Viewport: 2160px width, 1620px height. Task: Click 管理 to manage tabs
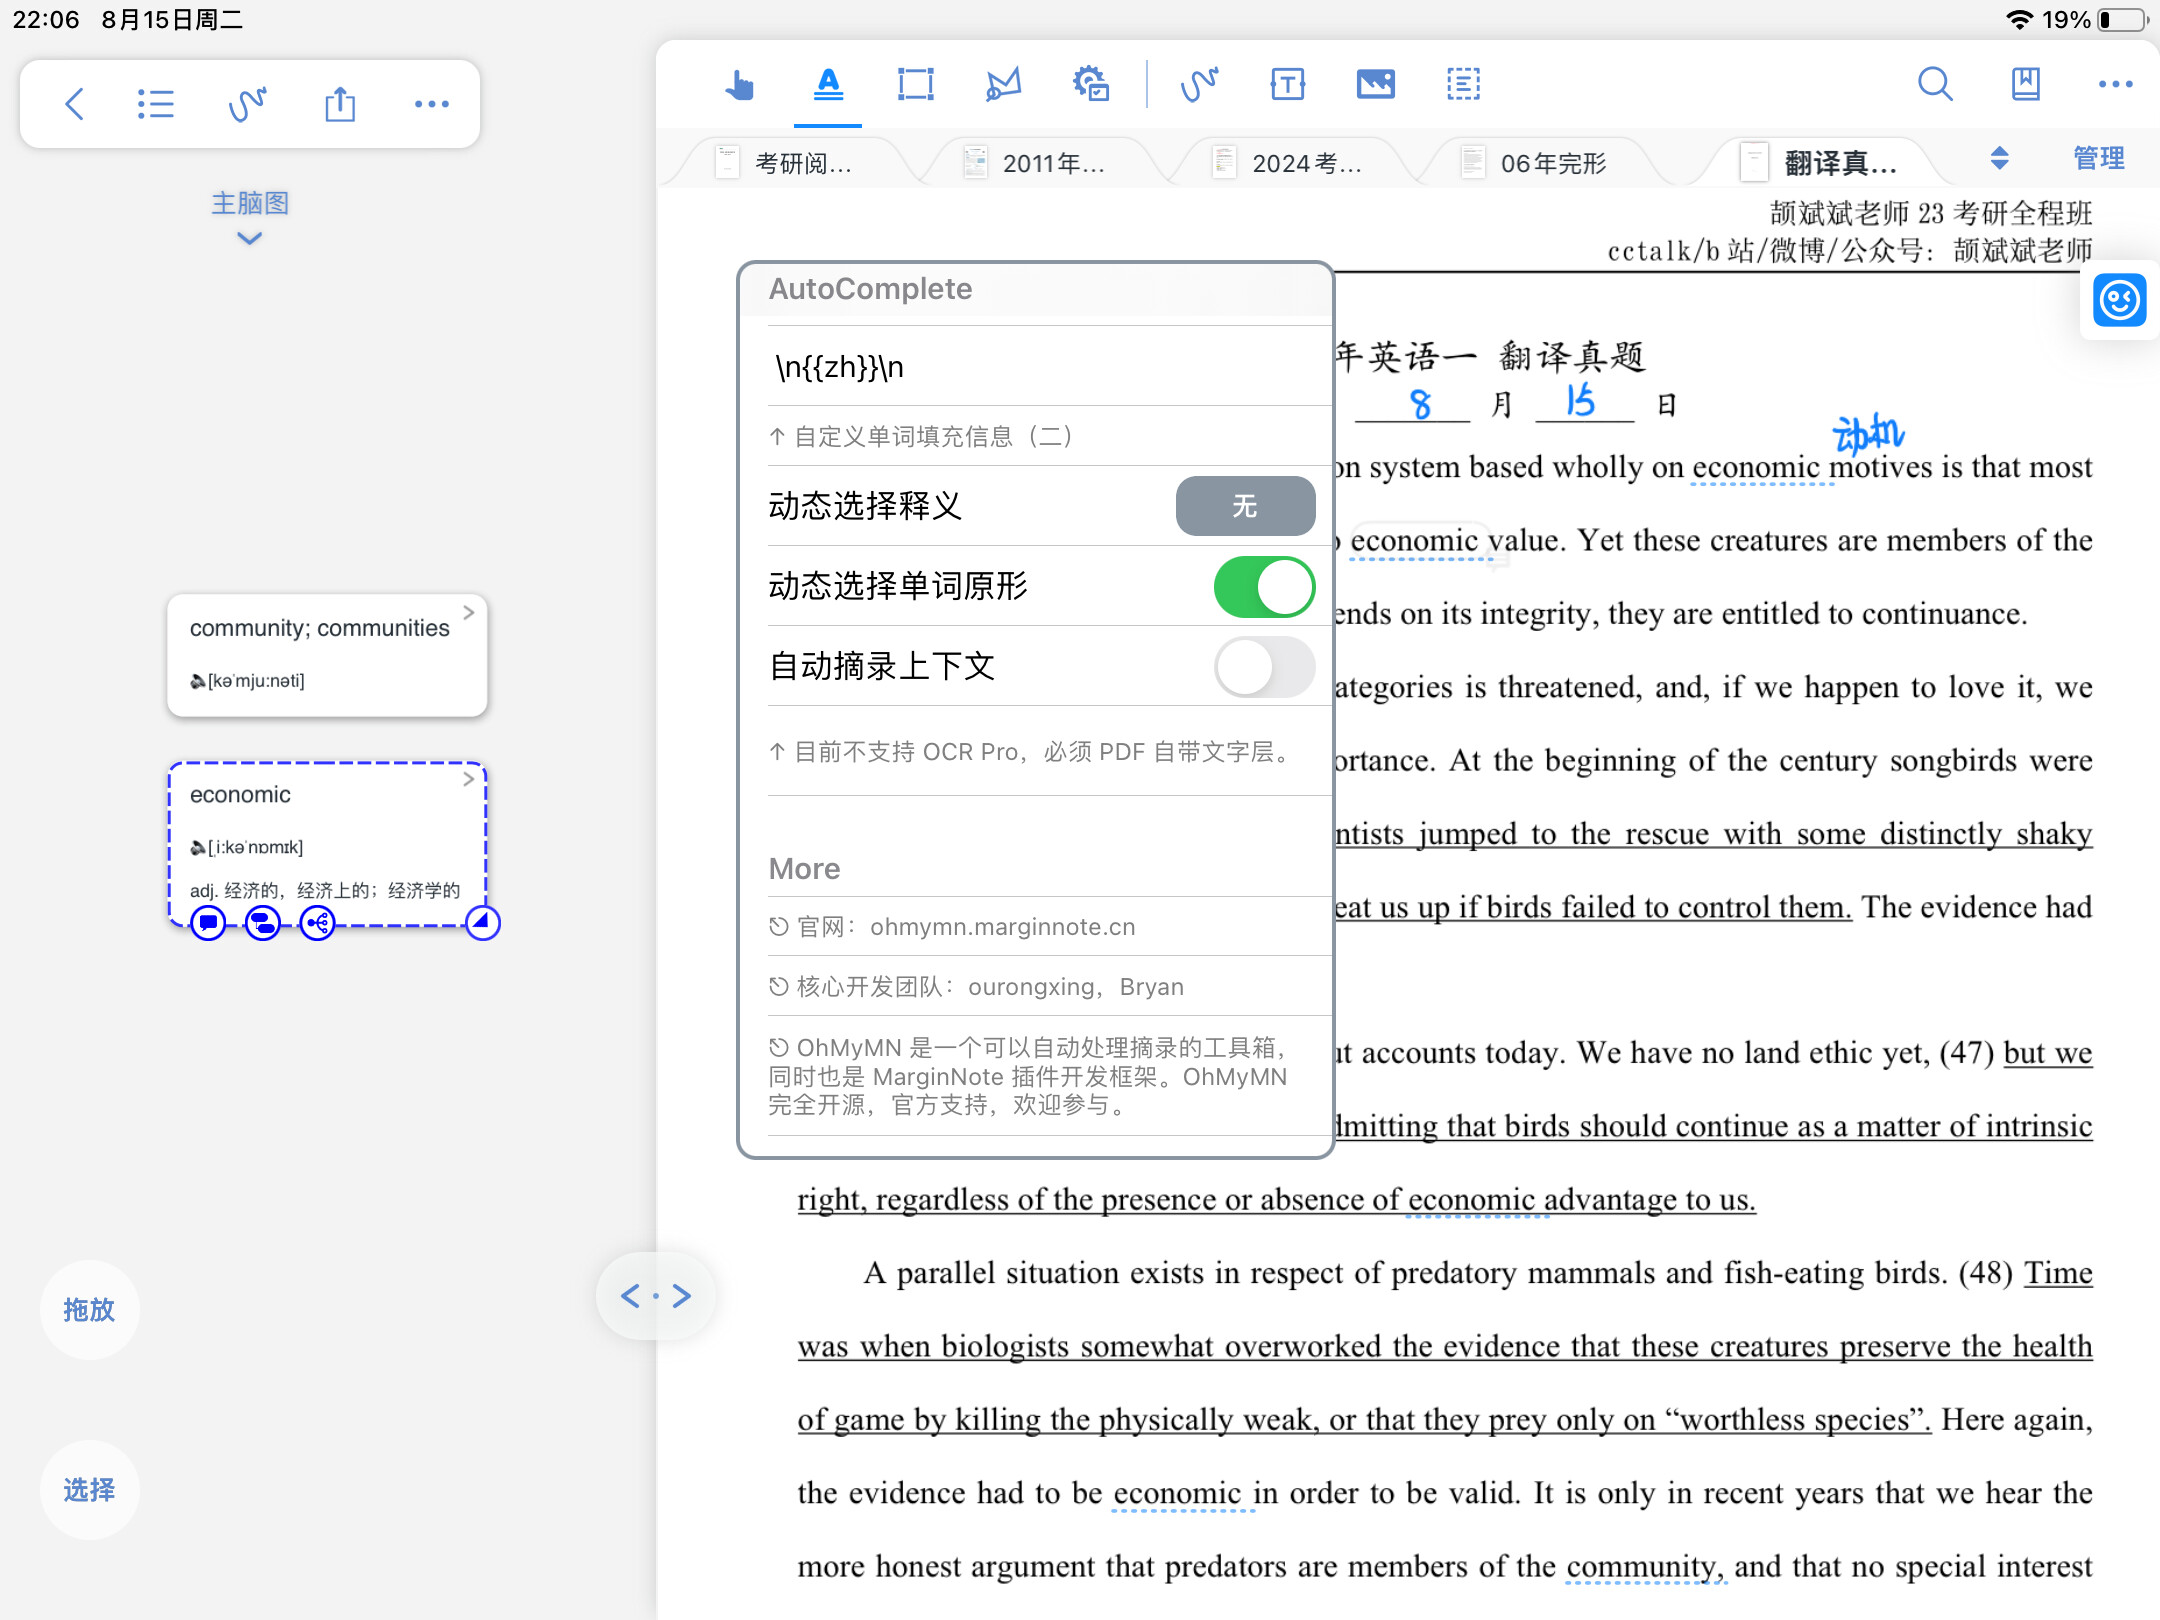tap(2098, 158)
